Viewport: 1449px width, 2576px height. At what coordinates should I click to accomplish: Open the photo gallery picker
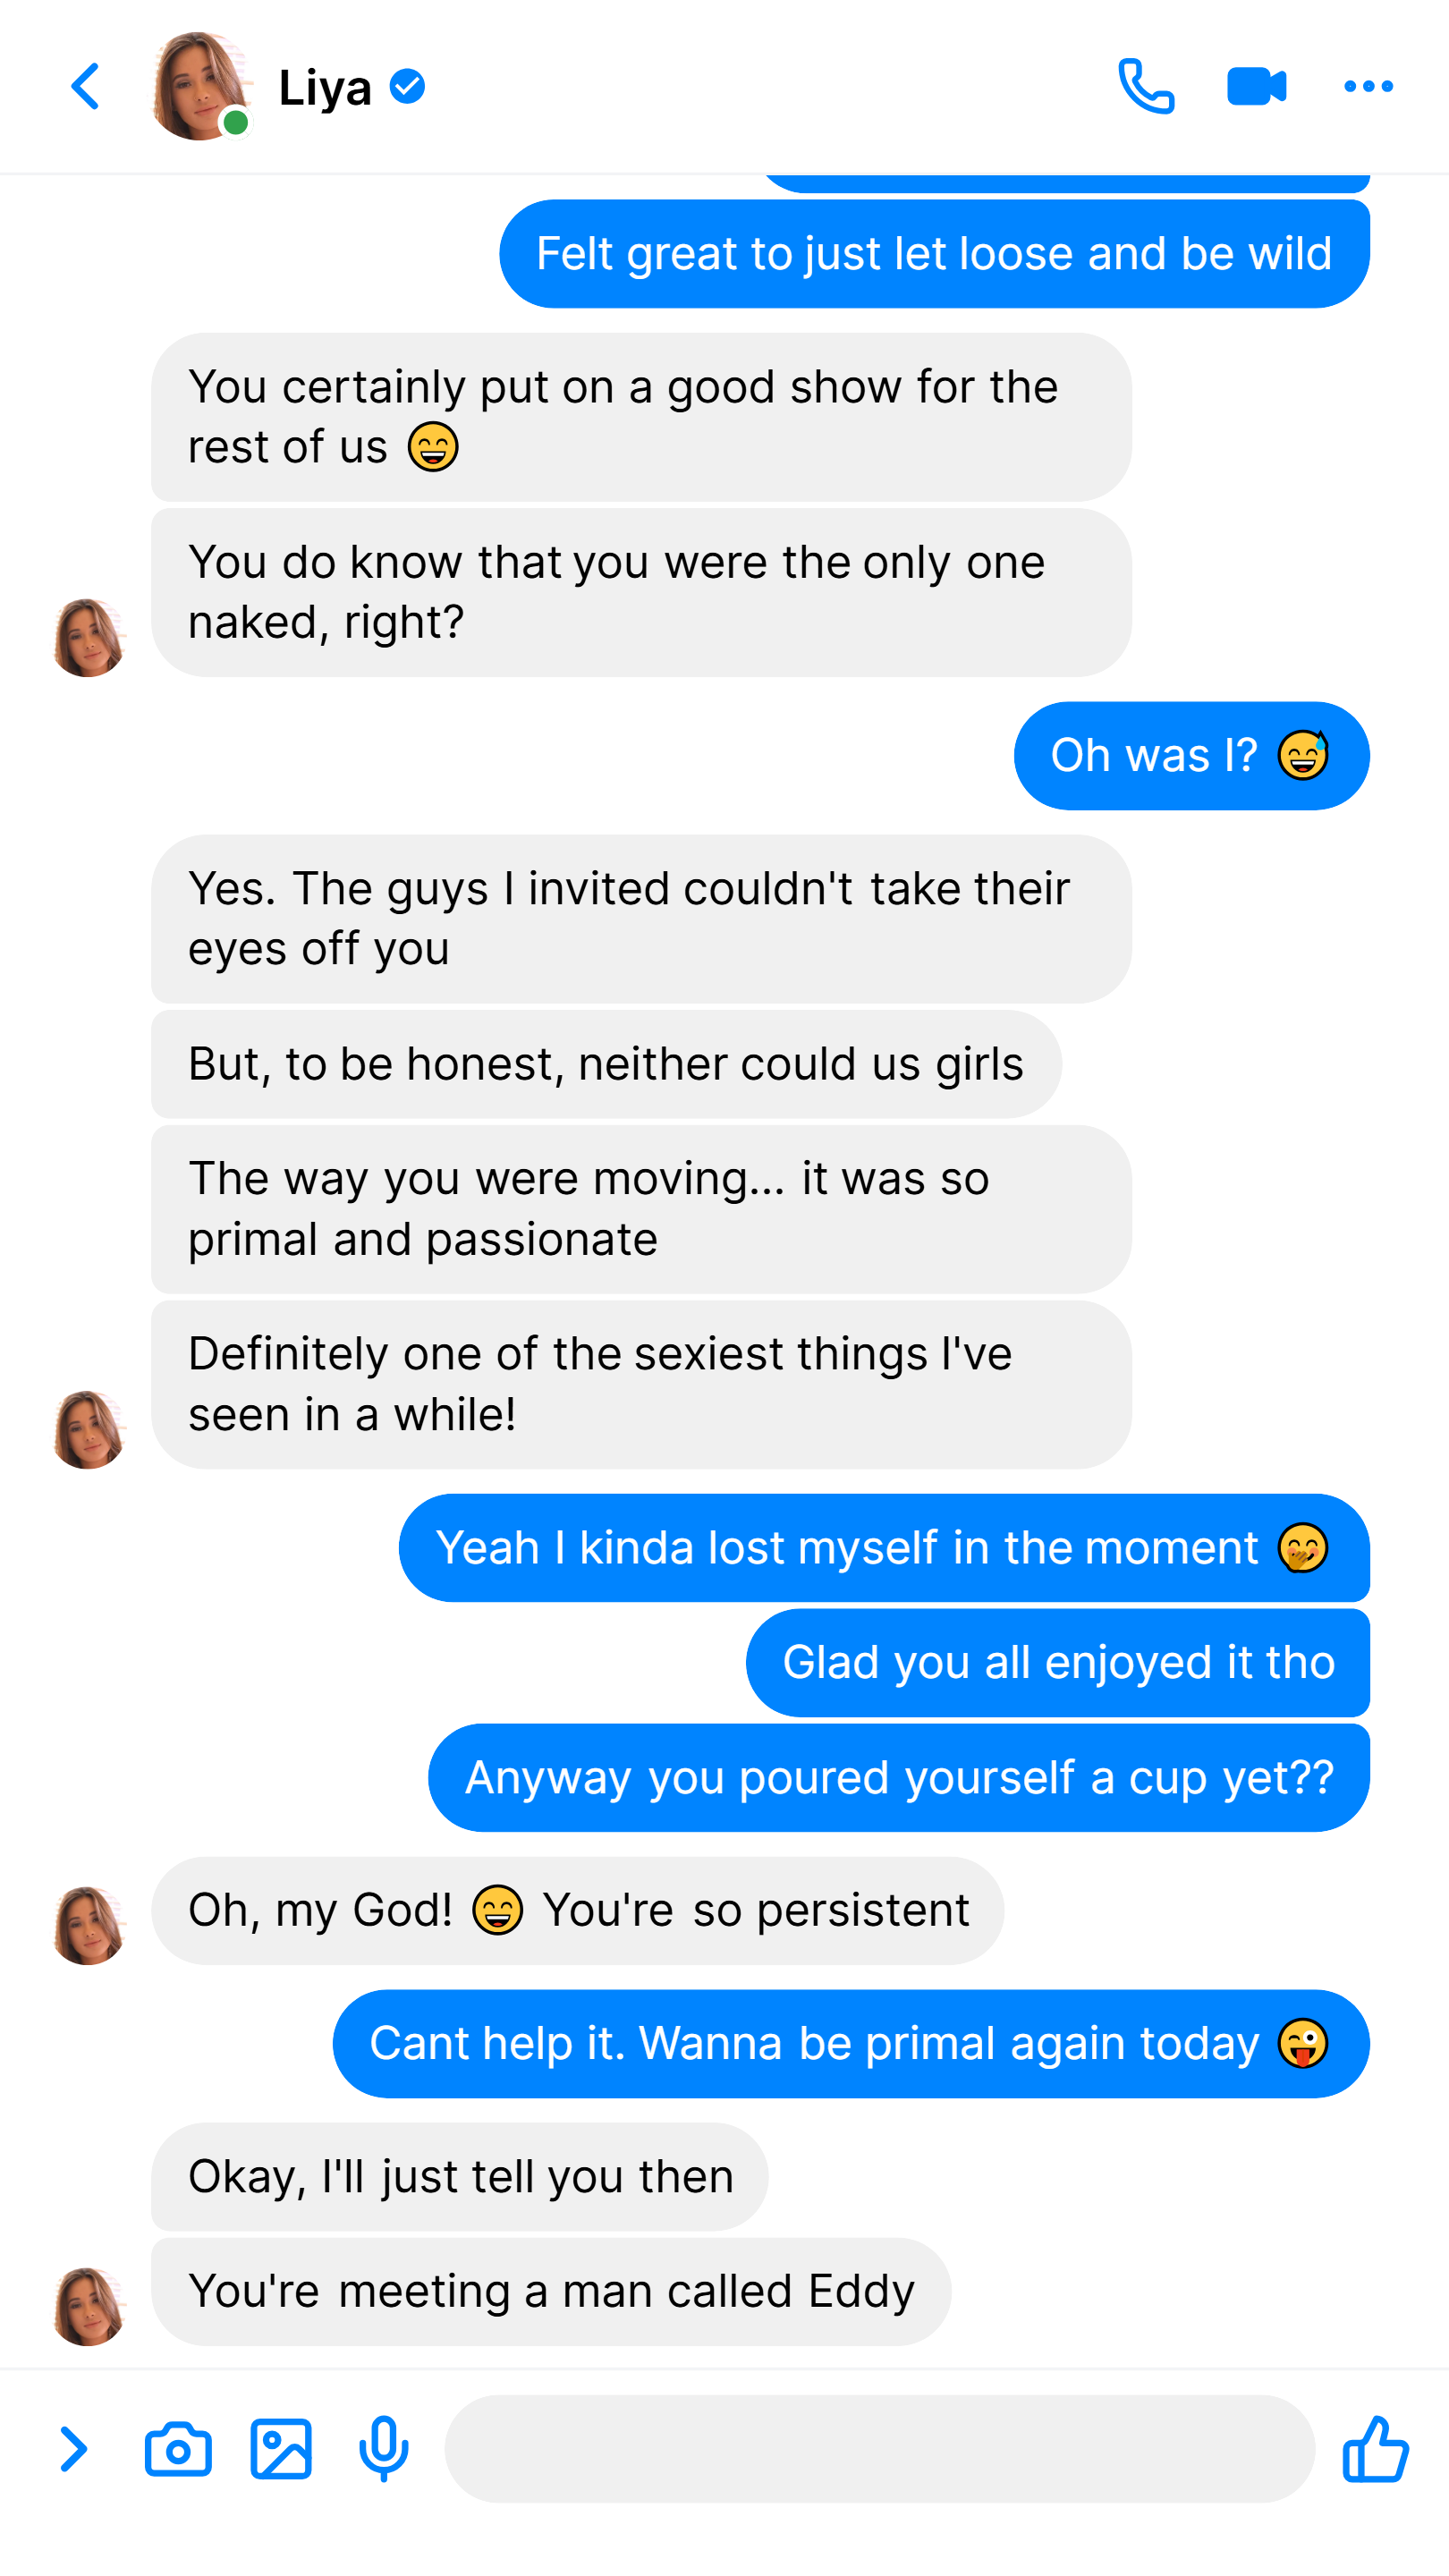tap(281, 2449)
